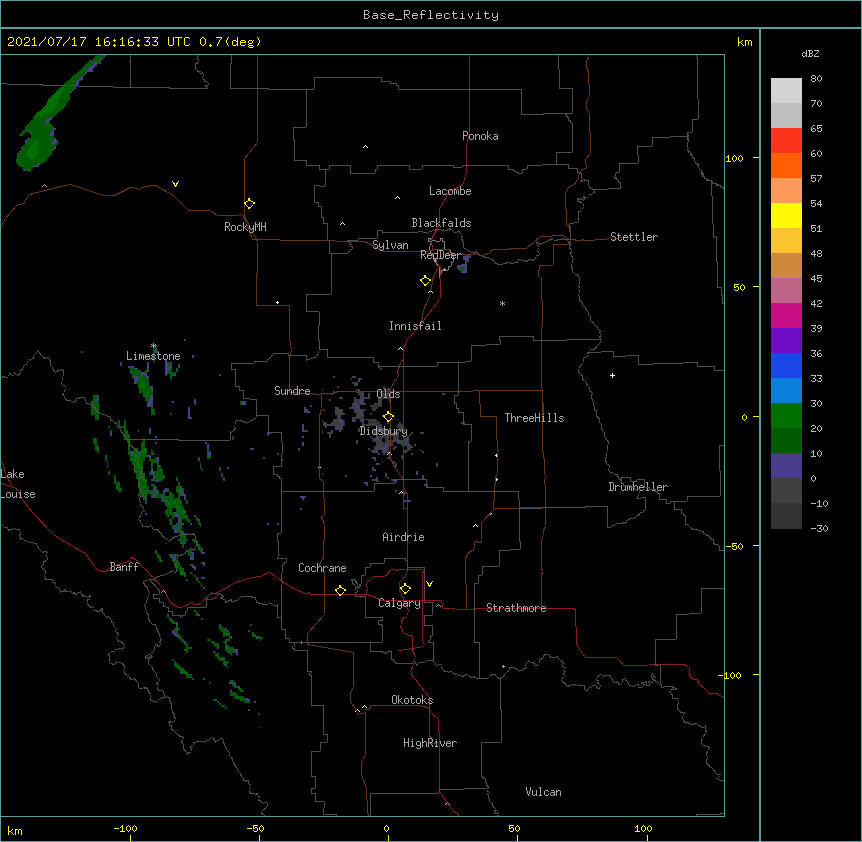Click the Airdrie label
This screenshot has width=862, height=842.
click(403, 537)
